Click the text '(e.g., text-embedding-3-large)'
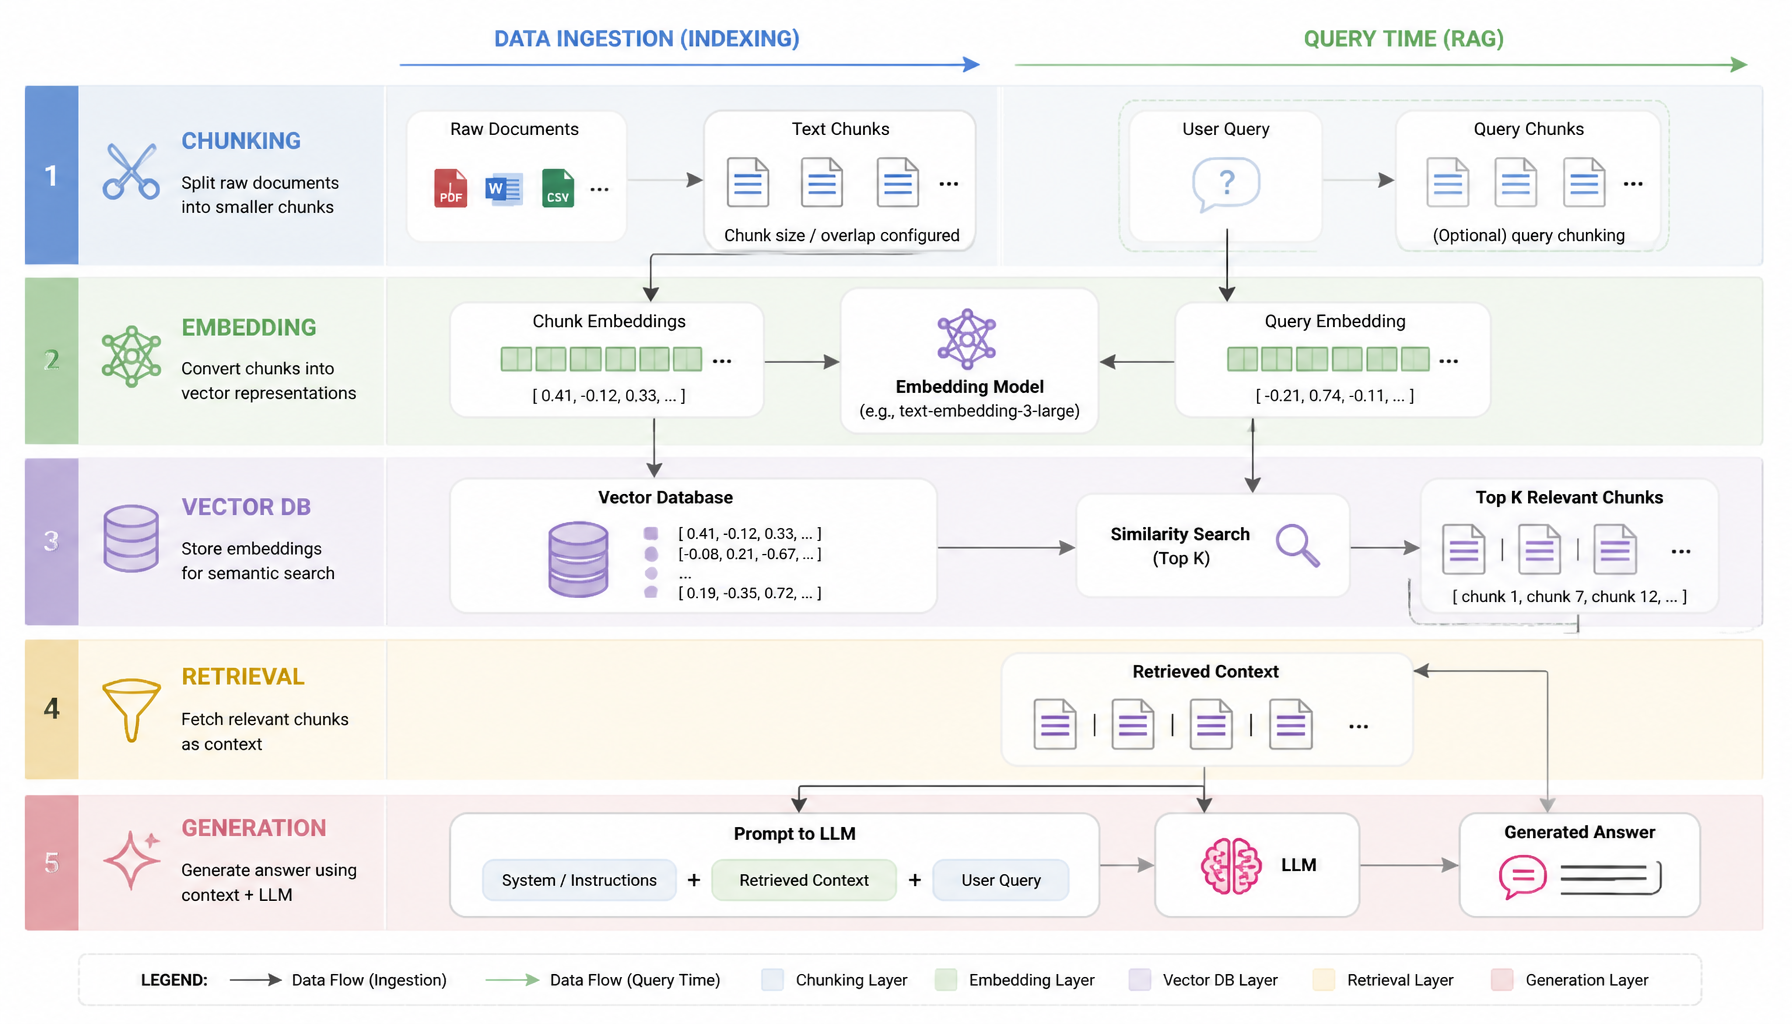Screen dimensions: 1792x1024 click(970, 411)
